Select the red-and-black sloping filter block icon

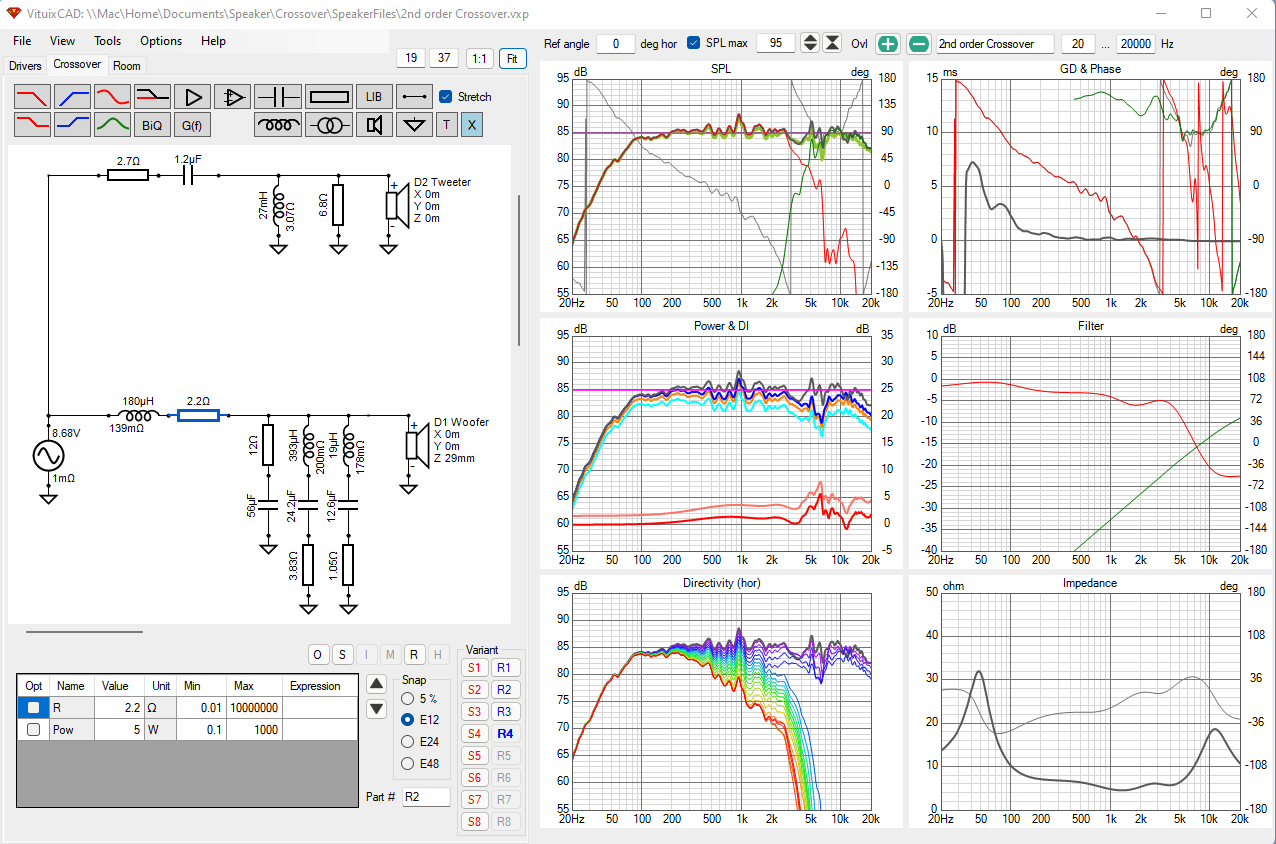(x=153, y=97)
